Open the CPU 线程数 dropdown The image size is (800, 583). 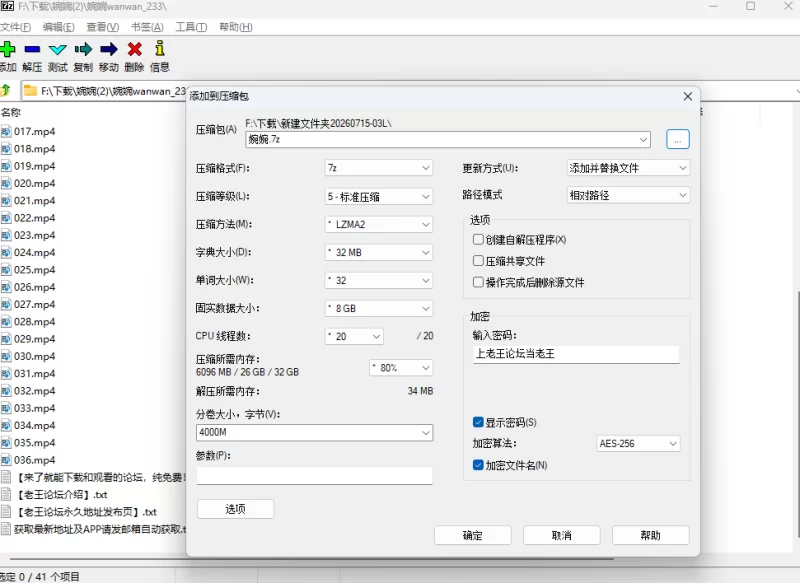[354, 336]
